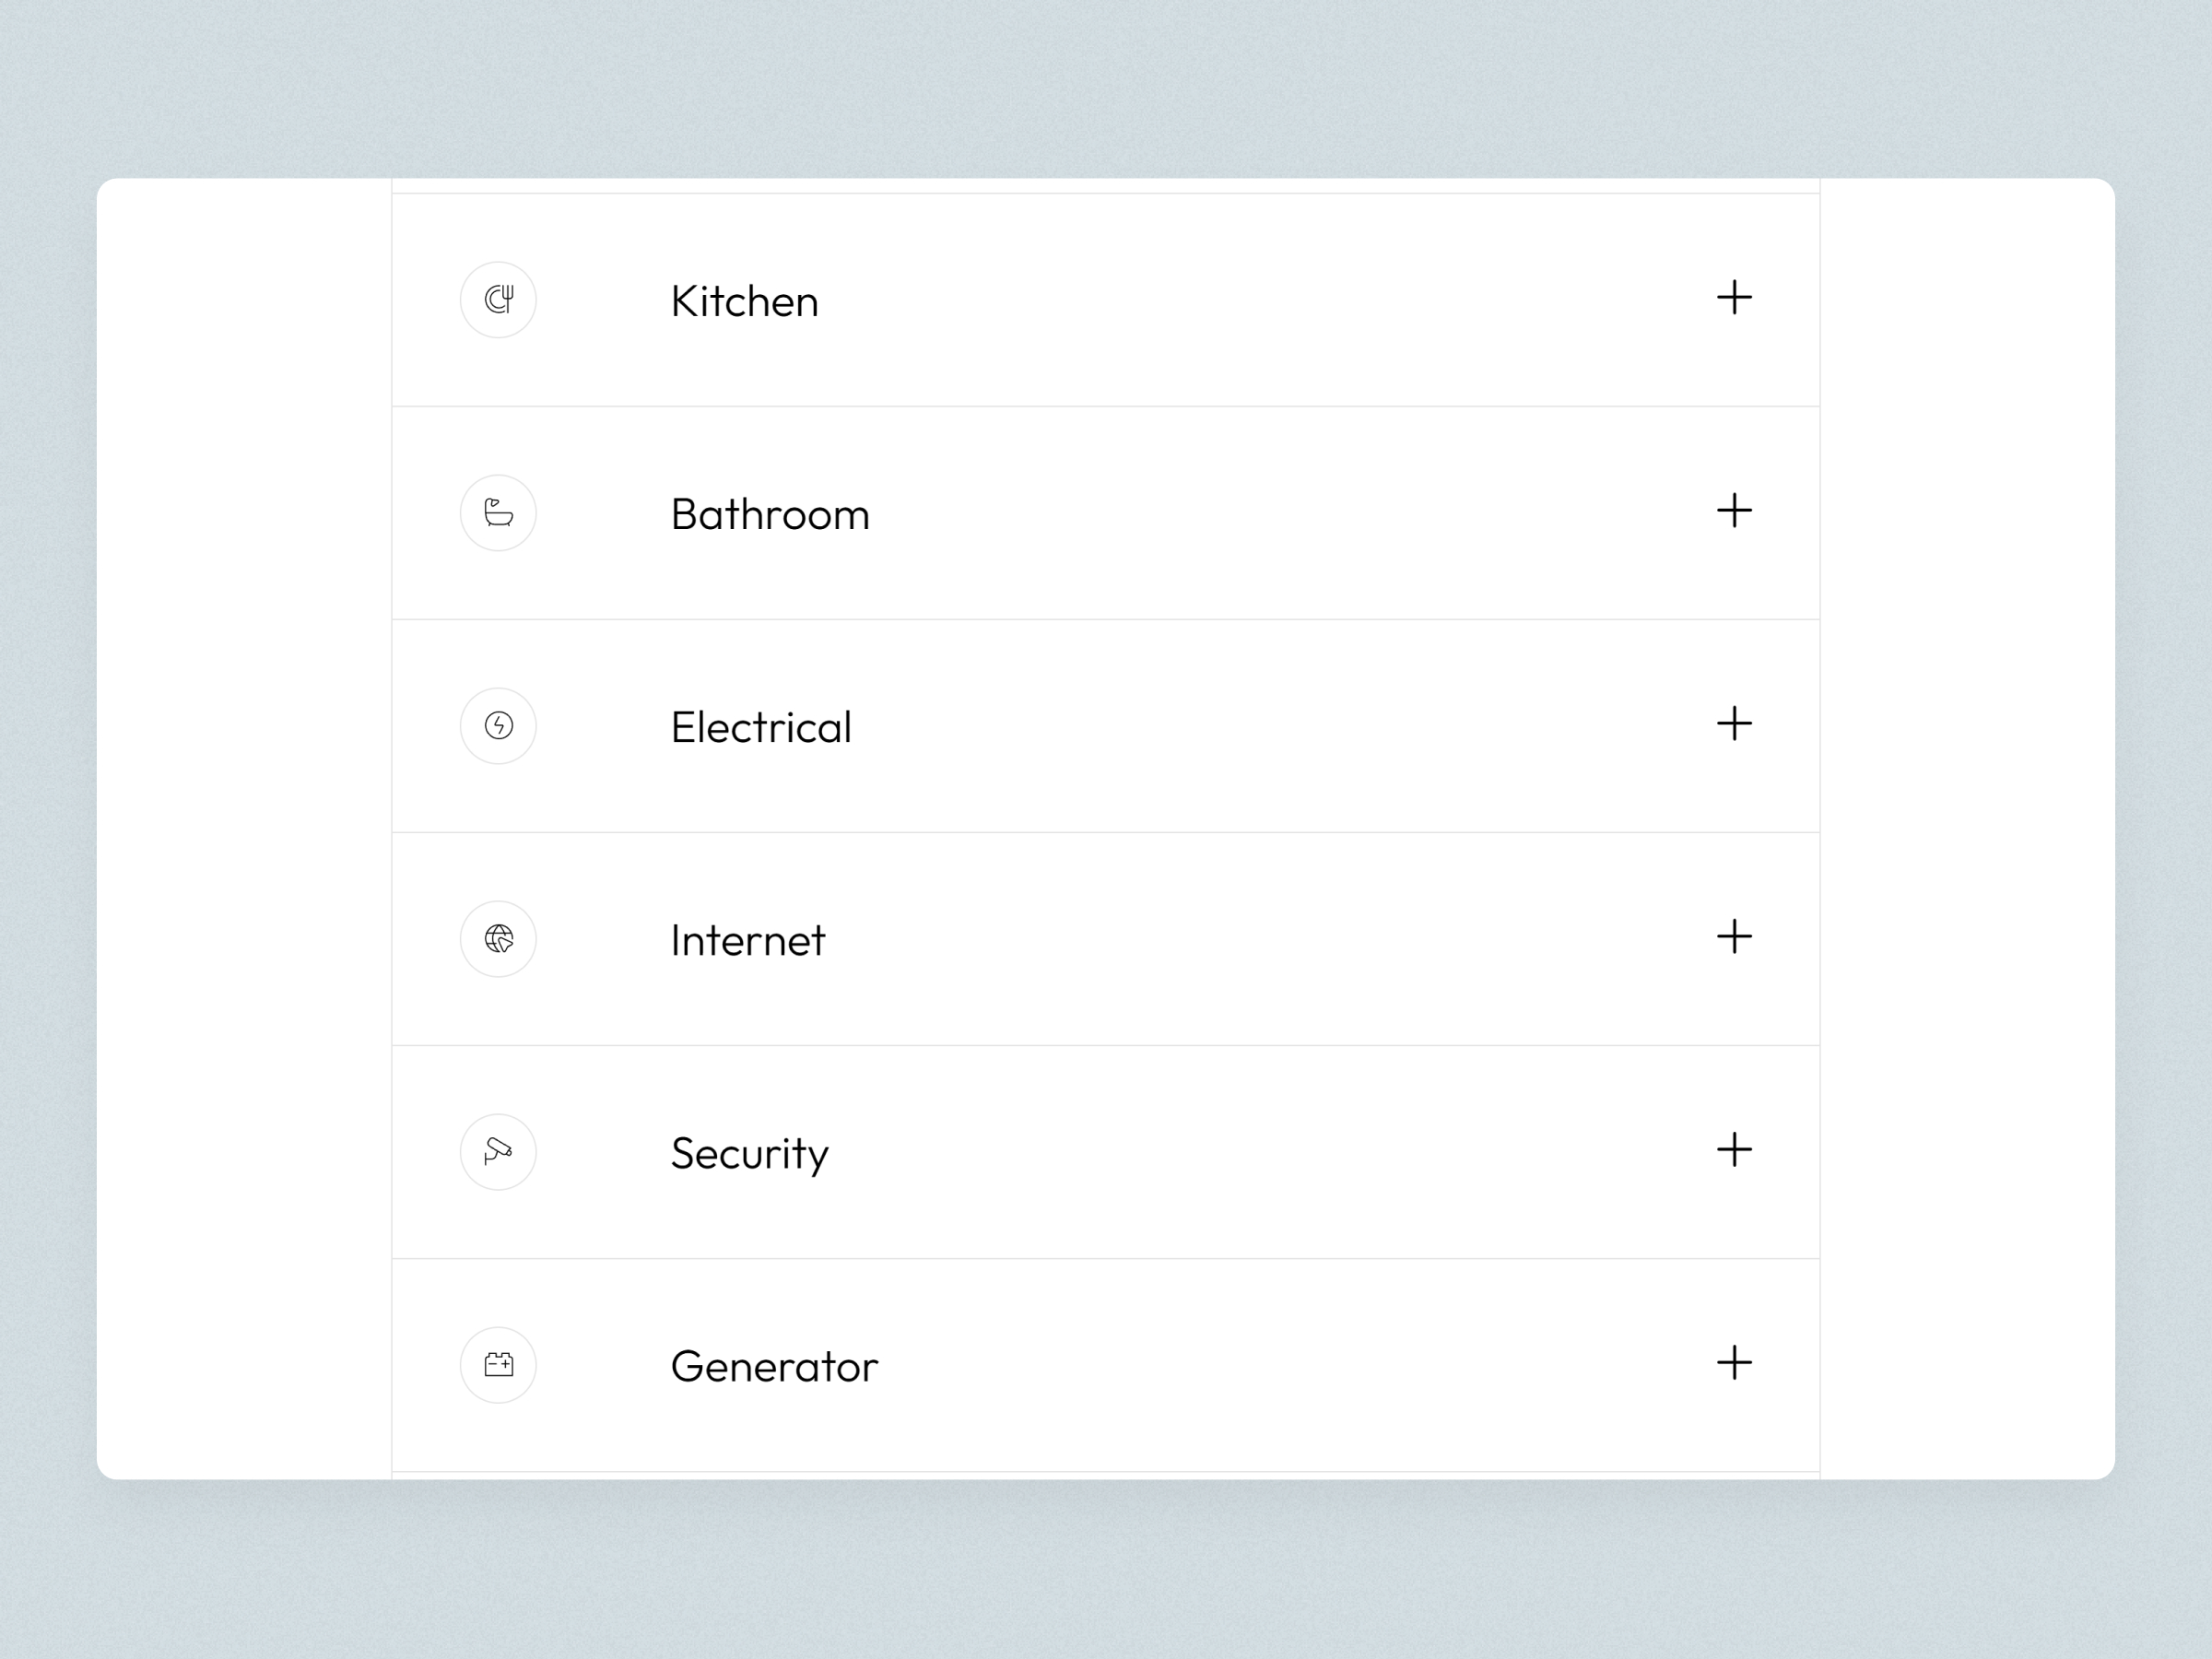This screenshot has height=1659, width=2212.
Task: Click the Internet globe icon
Action: (498, 939)
